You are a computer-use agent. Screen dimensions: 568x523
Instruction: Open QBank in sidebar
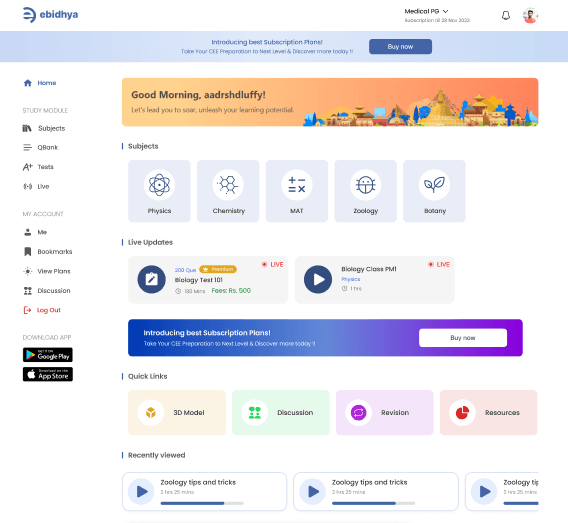point(40,147)
